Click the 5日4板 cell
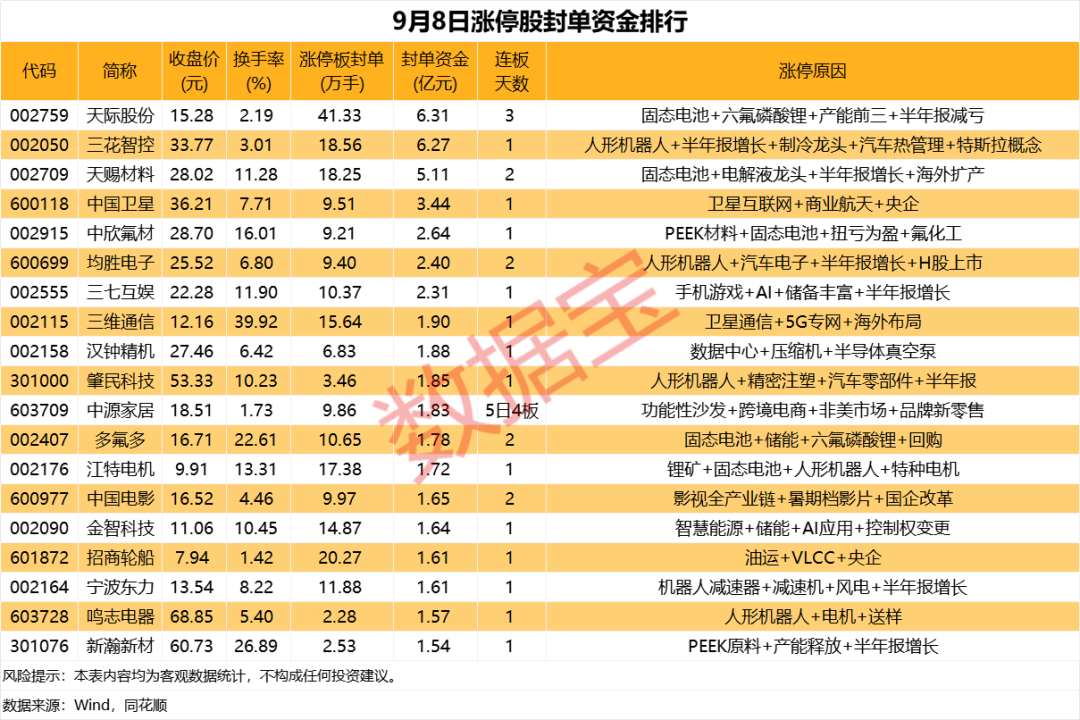The width and height of the screenshot is (1080, 720). (512, 411)
